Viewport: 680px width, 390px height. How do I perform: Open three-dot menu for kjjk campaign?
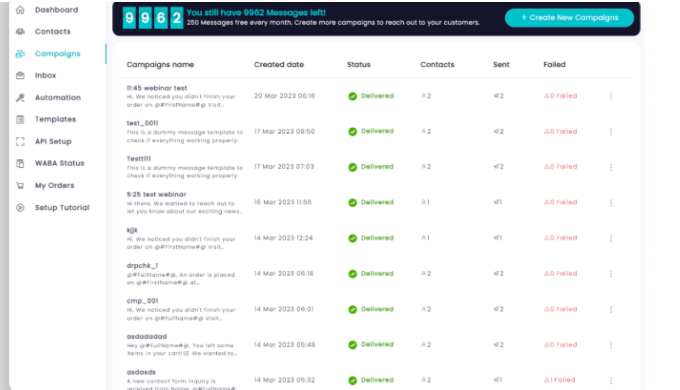[x=611, y=238]
